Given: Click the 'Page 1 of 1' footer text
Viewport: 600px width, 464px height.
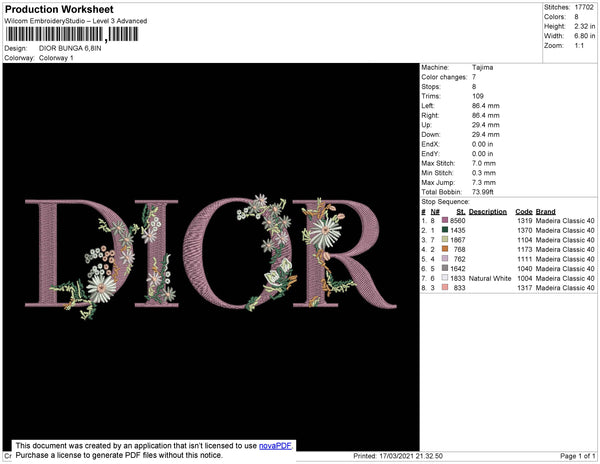Looking at the screenshot, I should [x=578, y=456].
